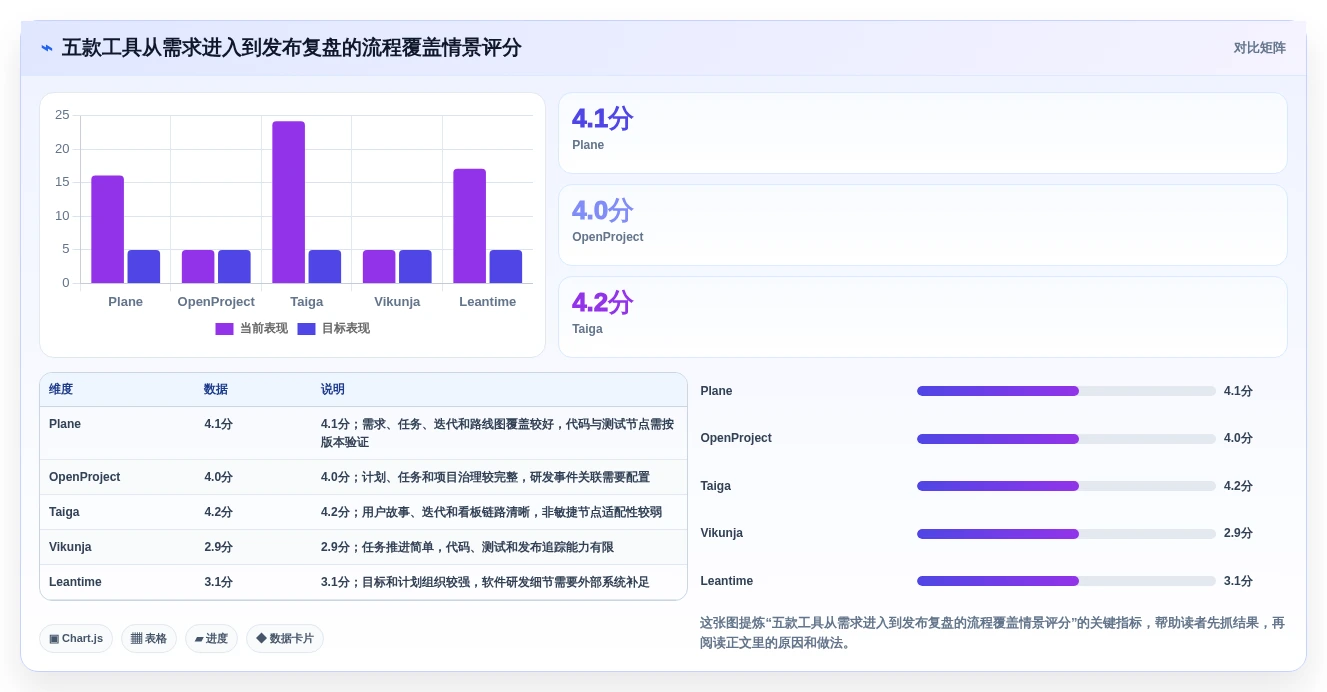1327x692 pixels.
Task: Select the Plane cell in table
Action: (x=65, y=424)
